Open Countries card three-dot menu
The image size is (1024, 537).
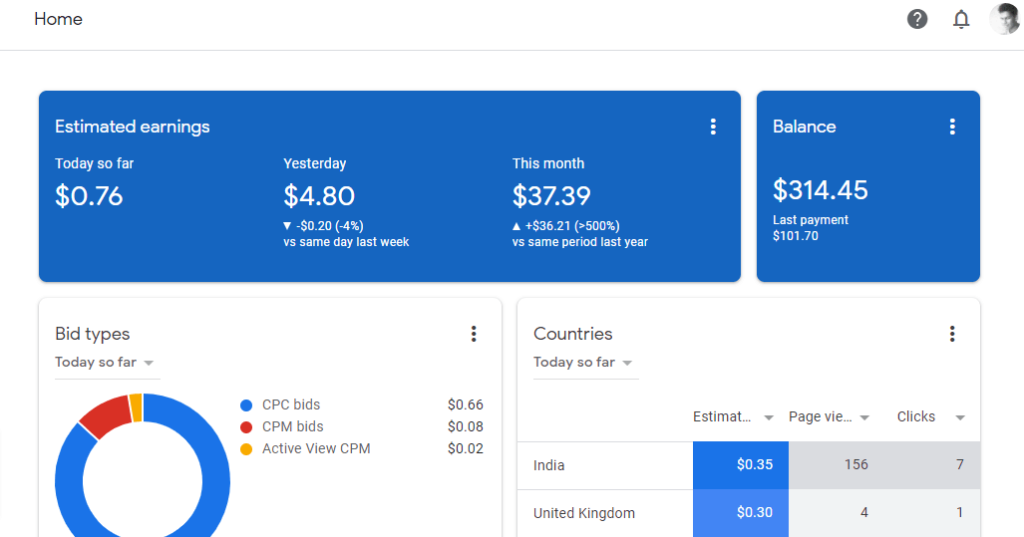[952, 334]
